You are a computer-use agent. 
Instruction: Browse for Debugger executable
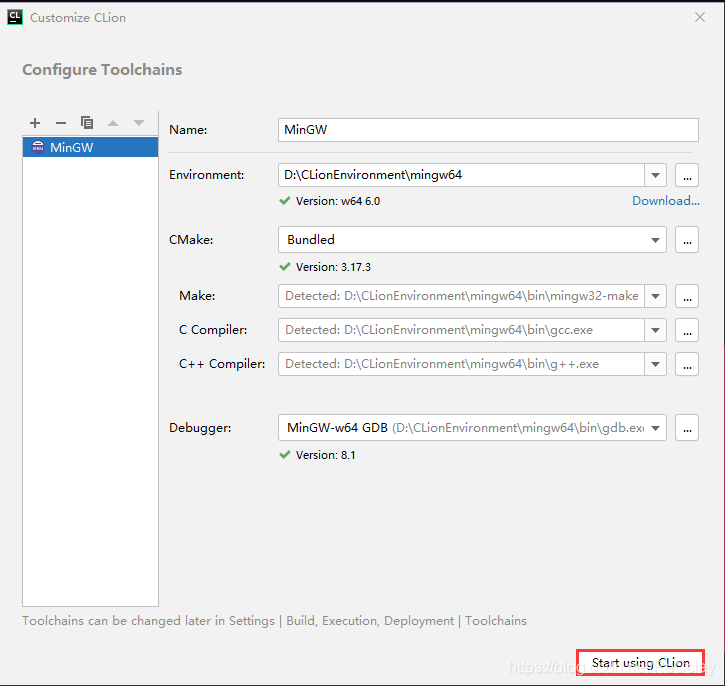tap(687, 428)
